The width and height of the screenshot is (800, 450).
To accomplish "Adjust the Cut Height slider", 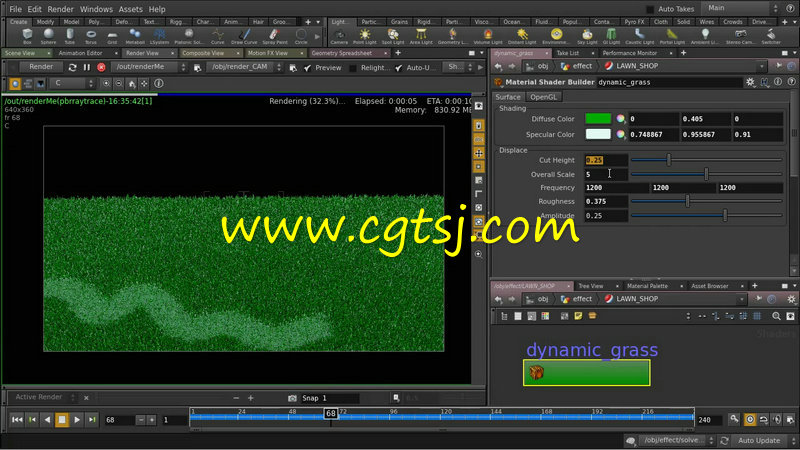I will (706, 160).
